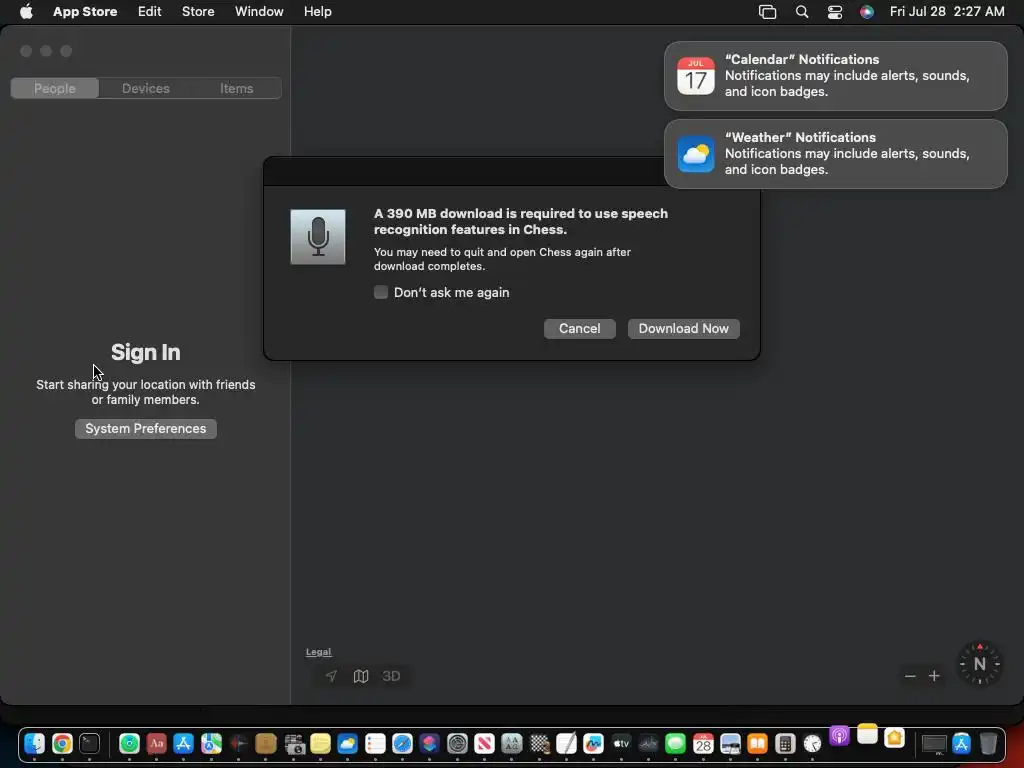Open News from the Dock

pyautogui.click(x=484, y=743)
